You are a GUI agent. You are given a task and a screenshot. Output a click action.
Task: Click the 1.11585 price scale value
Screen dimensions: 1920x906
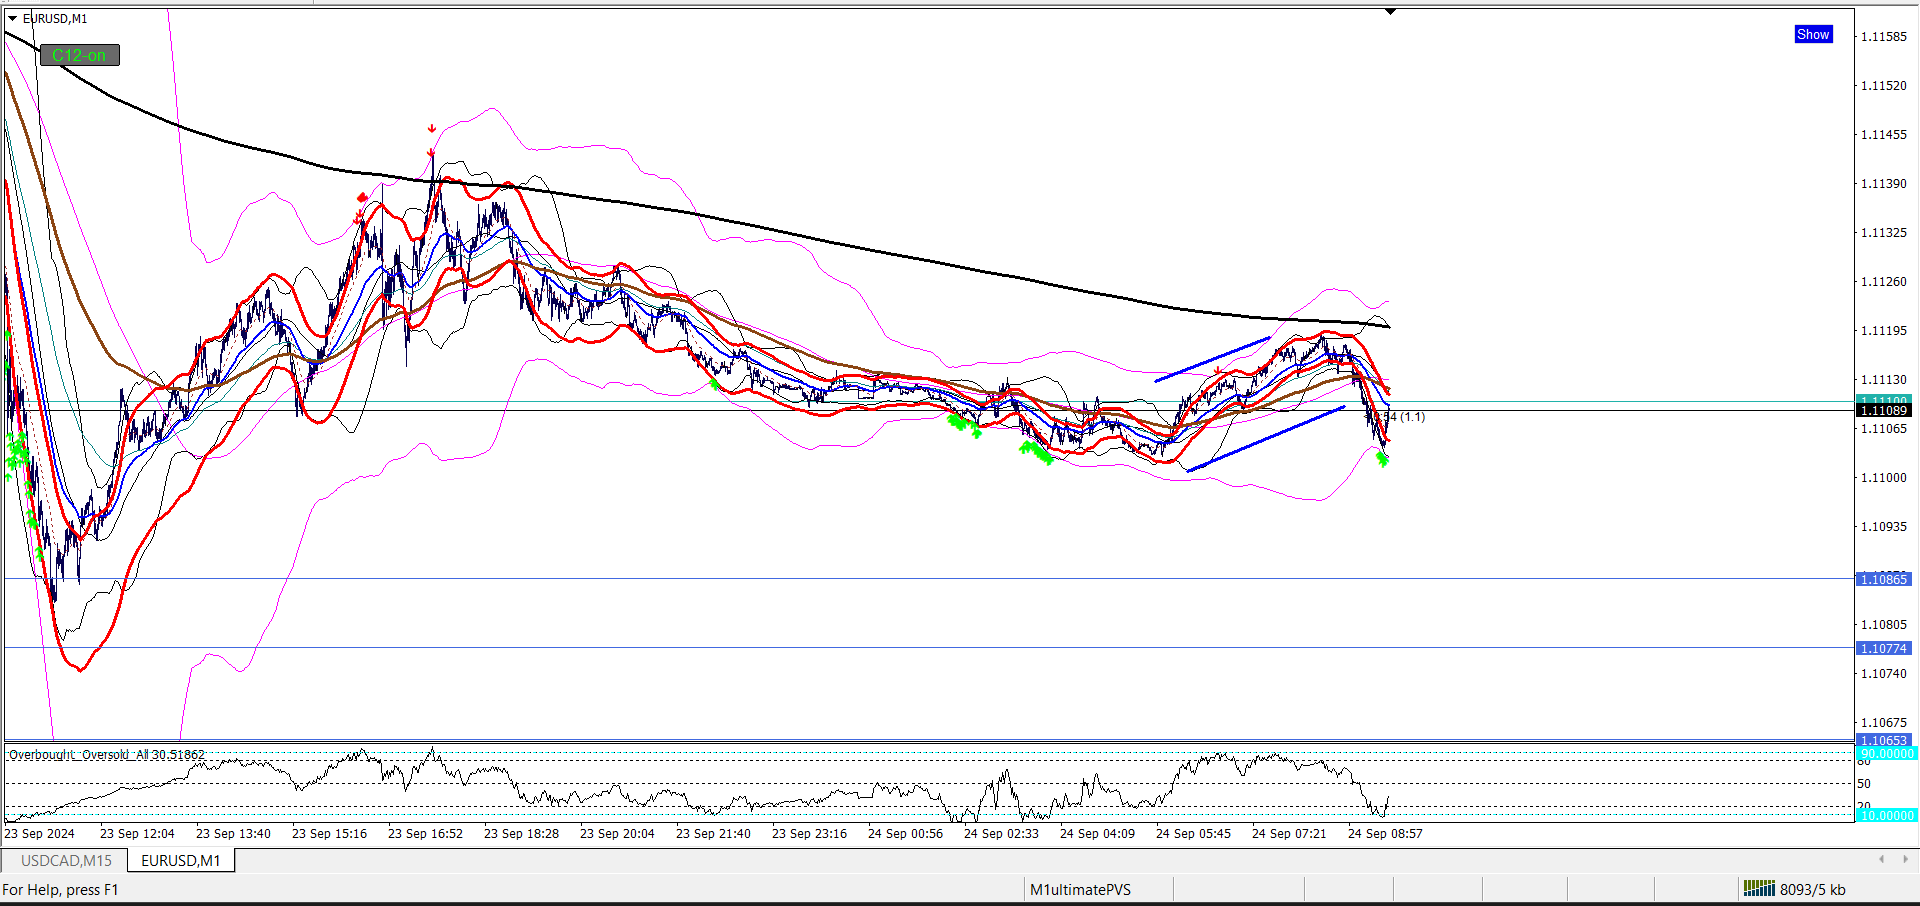(1884, 37)
